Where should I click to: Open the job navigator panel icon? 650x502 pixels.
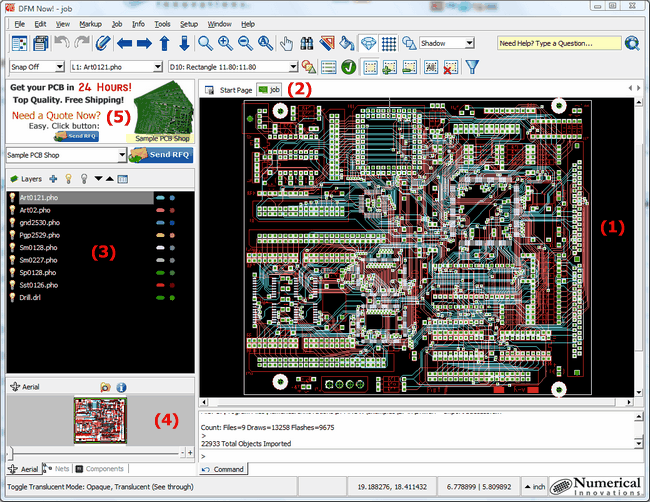pyautogui.click(x=19, y=43)
